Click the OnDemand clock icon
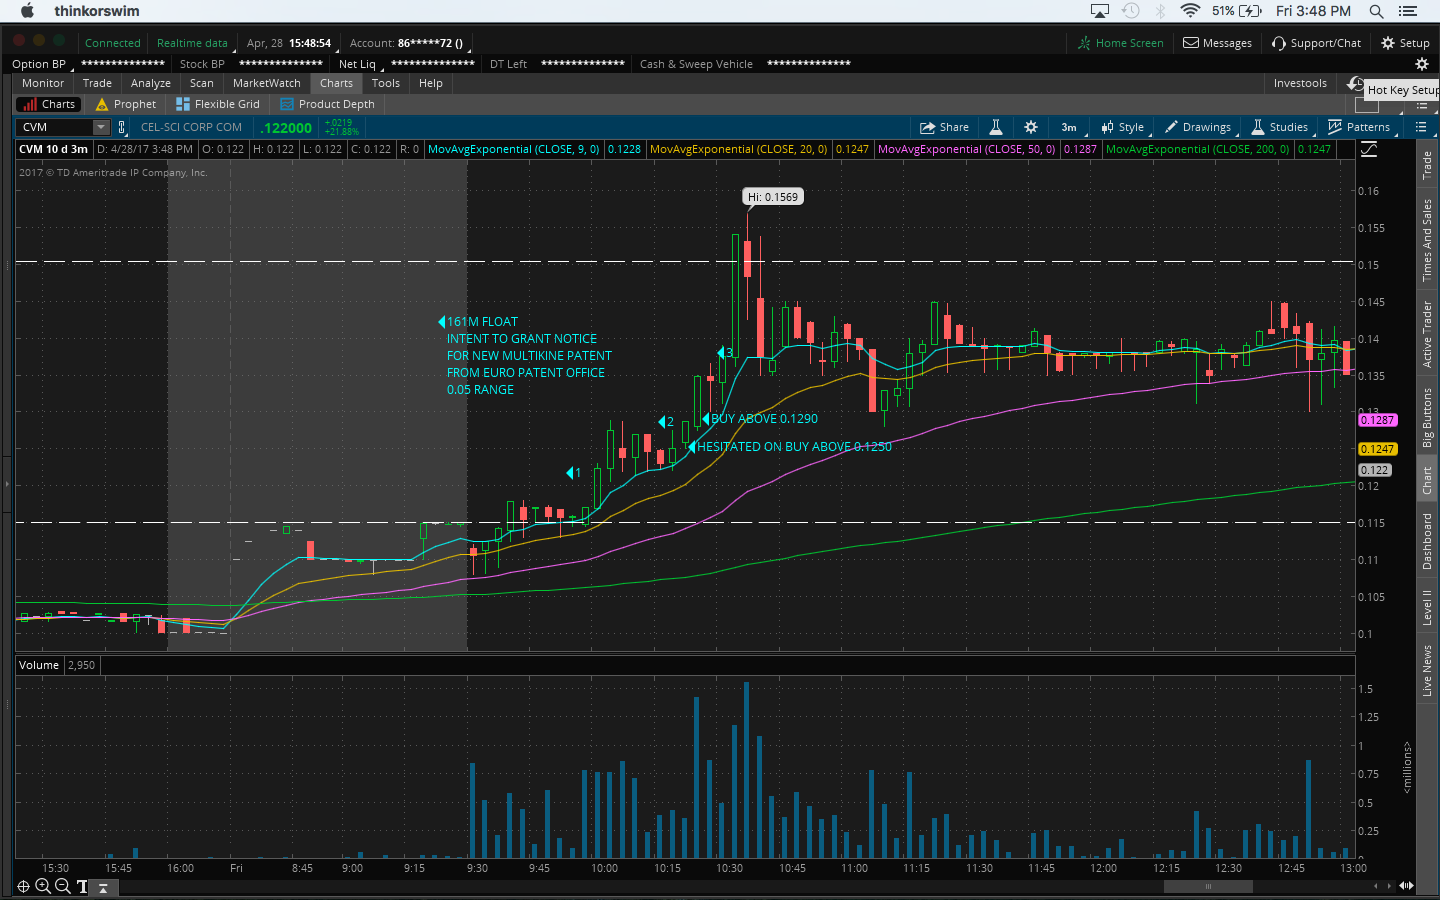 pos(1356,84)
